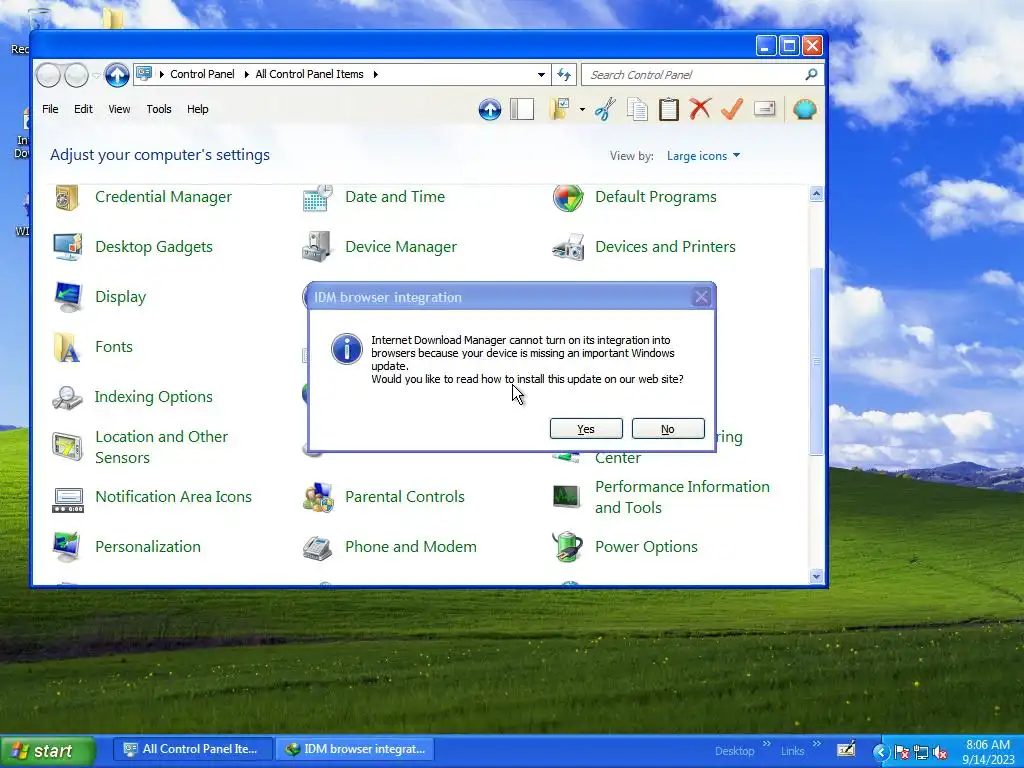This screenshot has width=1024, height=768.
Task: Click the blue shell toolbar icon
Action: (x=805, y=109)
